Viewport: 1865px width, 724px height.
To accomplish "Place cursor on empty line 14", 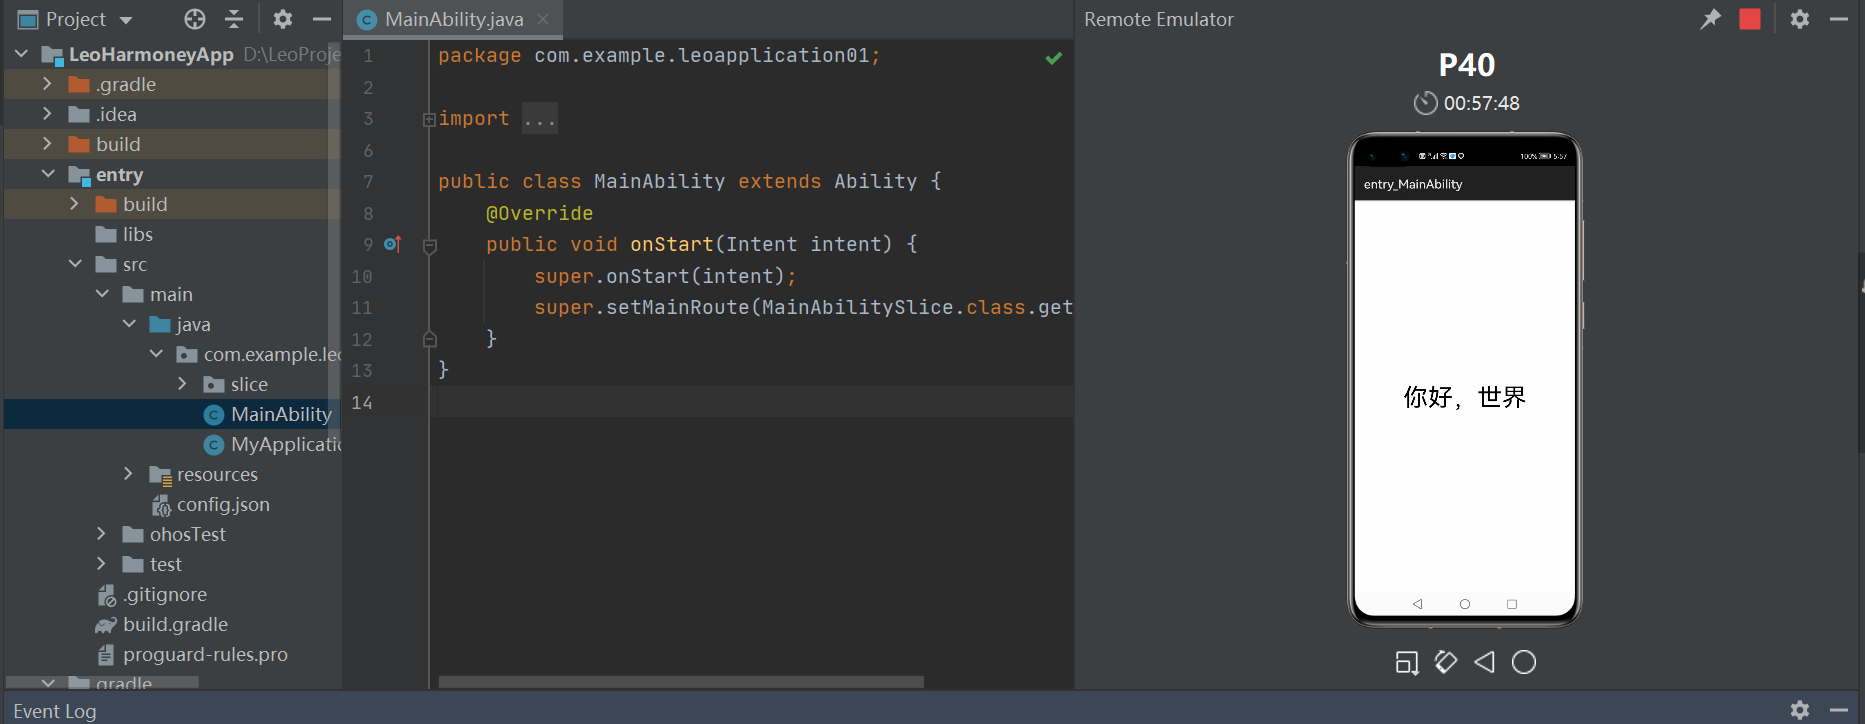I will (754, 402).
